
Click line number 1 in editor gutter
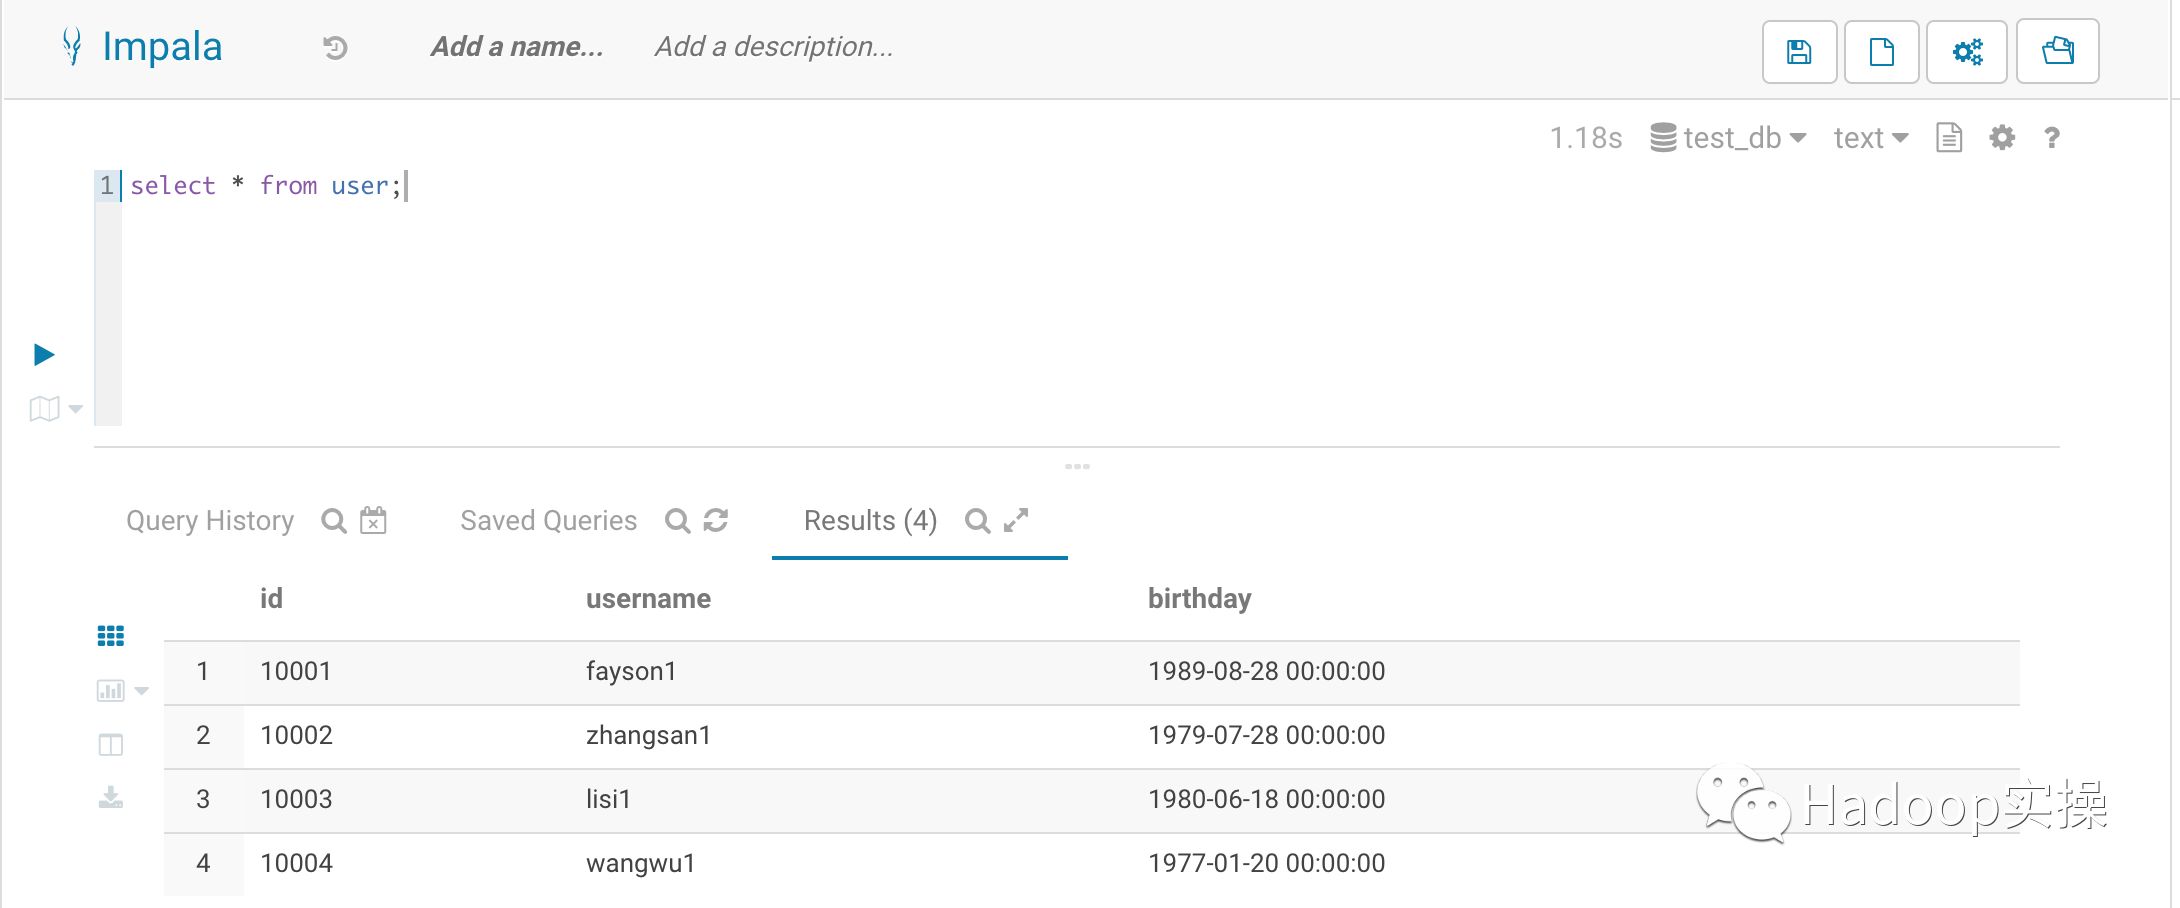[107, 186]
